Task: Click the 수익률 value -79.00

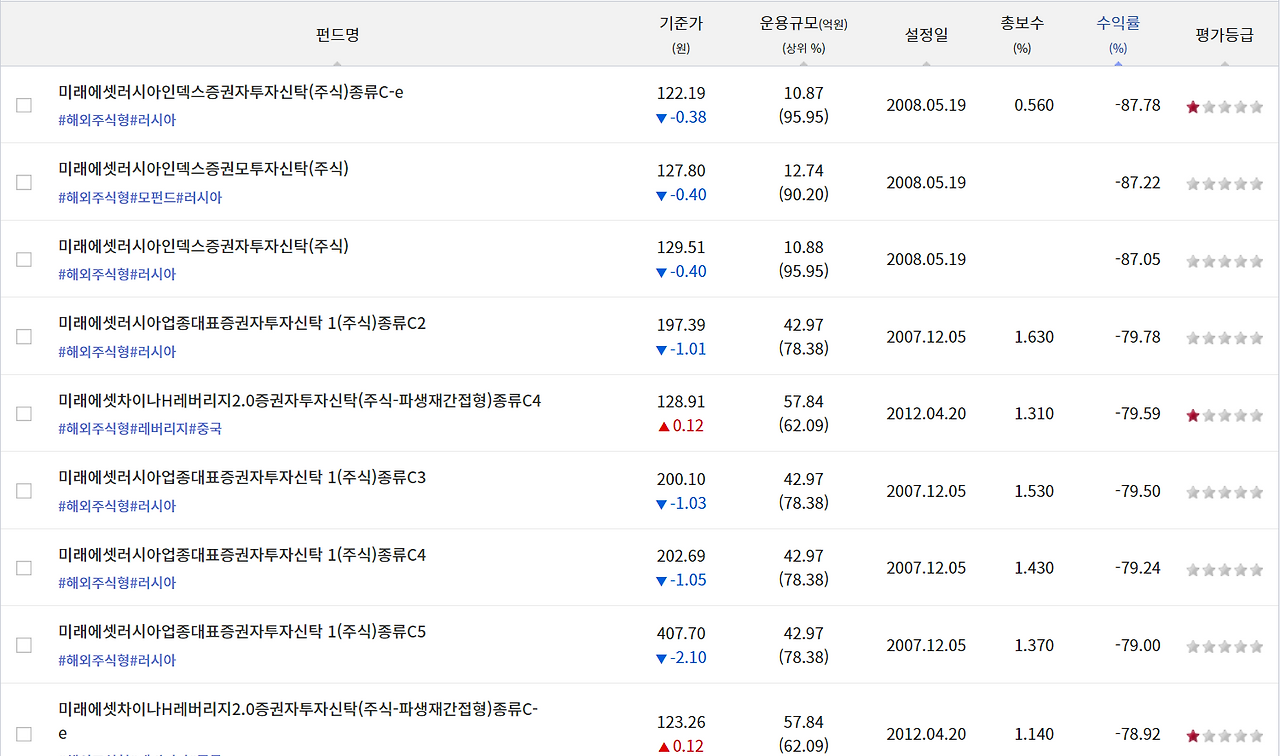Action: pyautogui.click(x=1138, y=645)
